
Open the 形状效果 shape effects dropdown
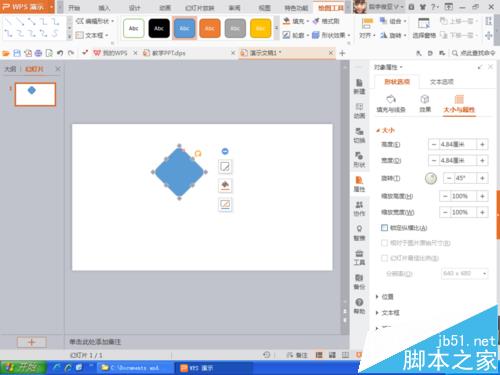click(x=331, y=35)
